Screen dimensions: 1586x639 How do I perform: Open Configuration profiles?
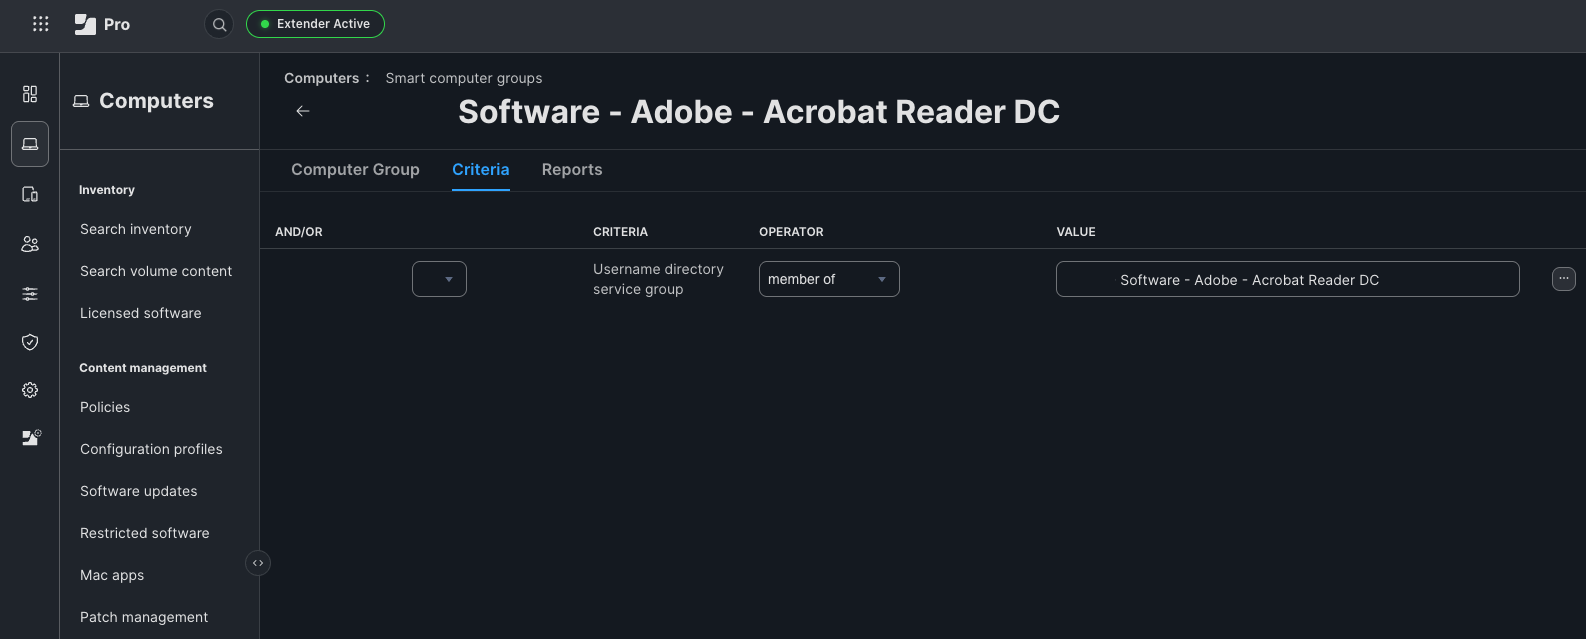tap(151, 449)
